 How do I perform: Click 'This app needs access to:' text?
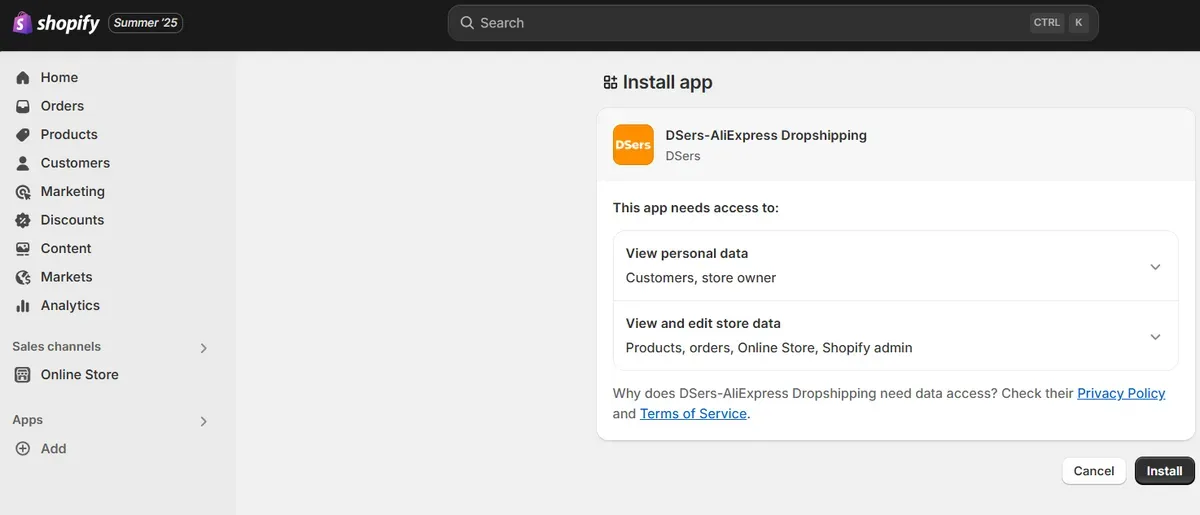(x=696, y=208)
